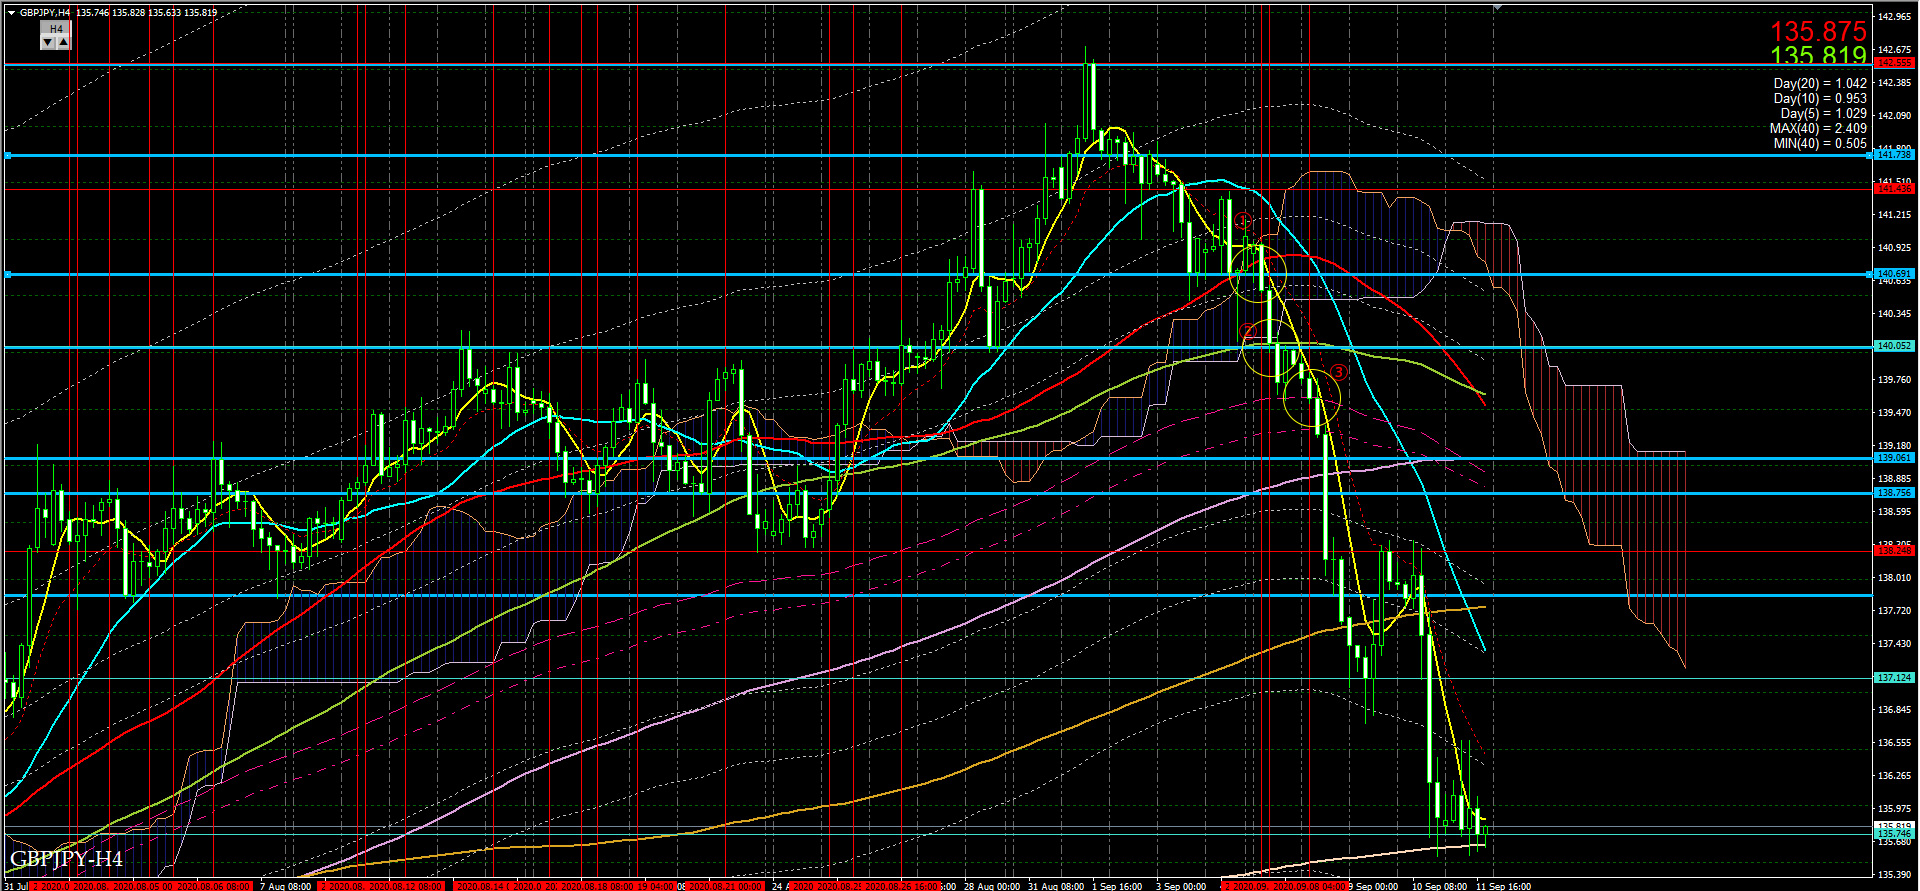1920x891 pixels.
Task: Click the chart shift marker on top edge
Action: [x=1497, y=7]
